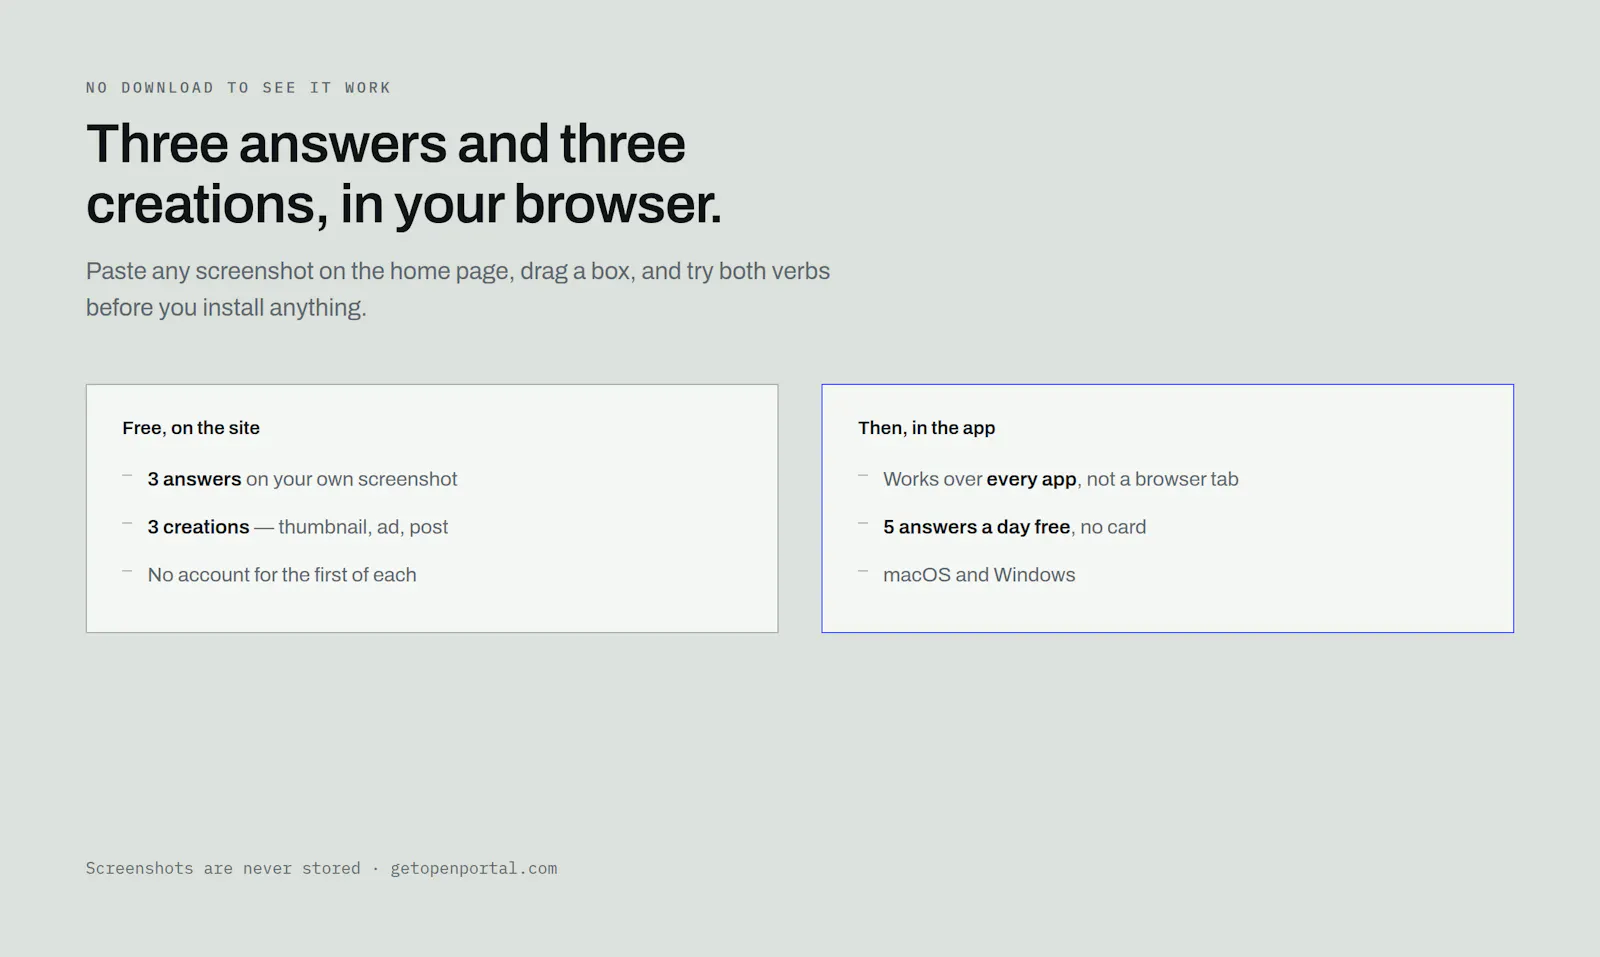Click 'Screenshots are never stored' footer text
The height and width of the screenshot is (957, 1600).
[x=223, y=868]
